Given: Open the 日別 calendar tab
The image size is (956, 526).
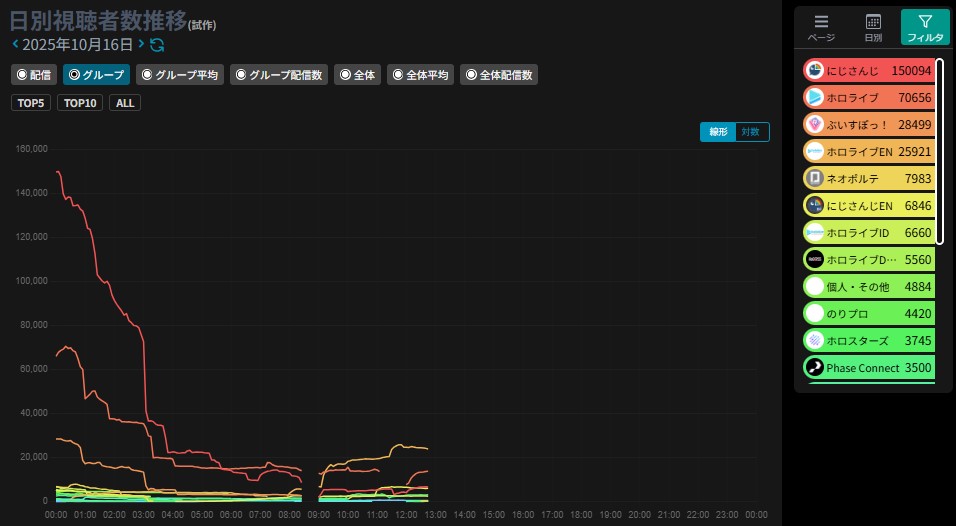Looking at the screenshot, I should click(x=873, y=27).
